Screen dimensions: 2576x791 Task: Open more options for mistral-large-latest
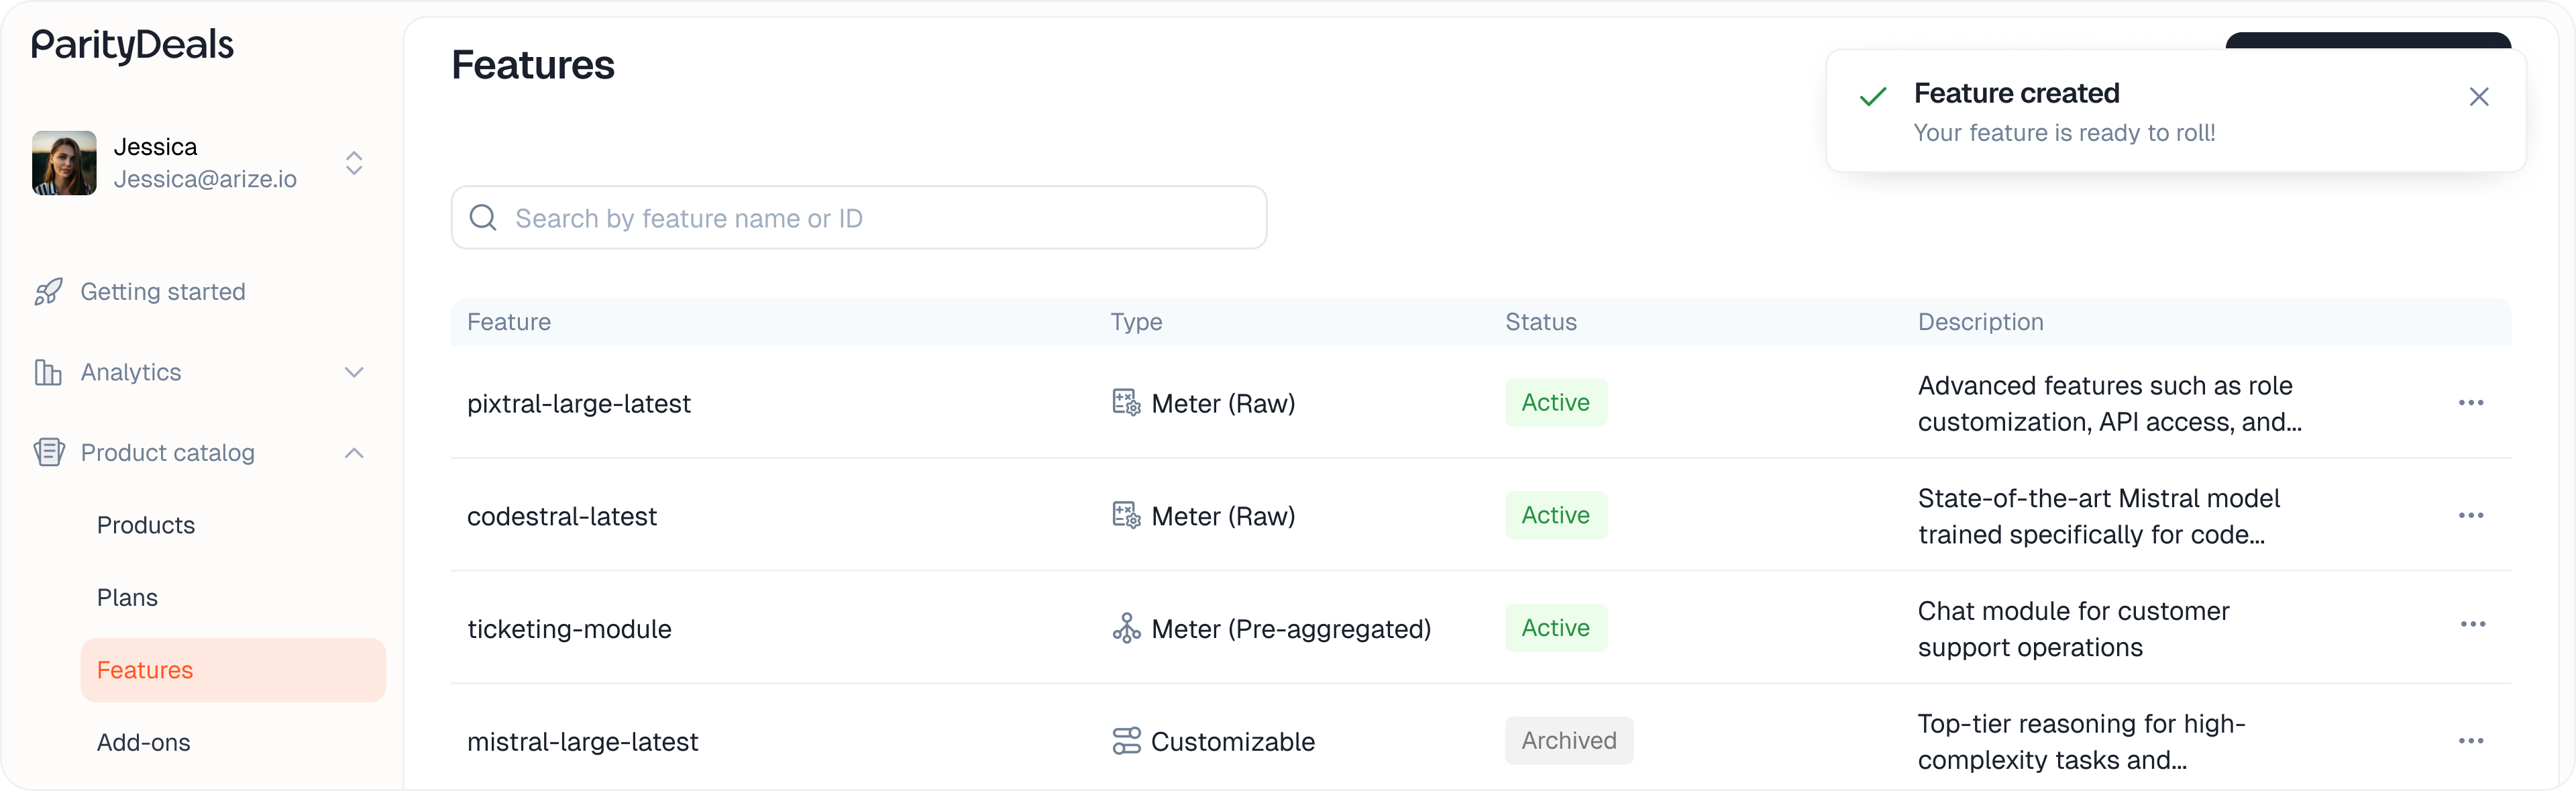coord(2470,741)
